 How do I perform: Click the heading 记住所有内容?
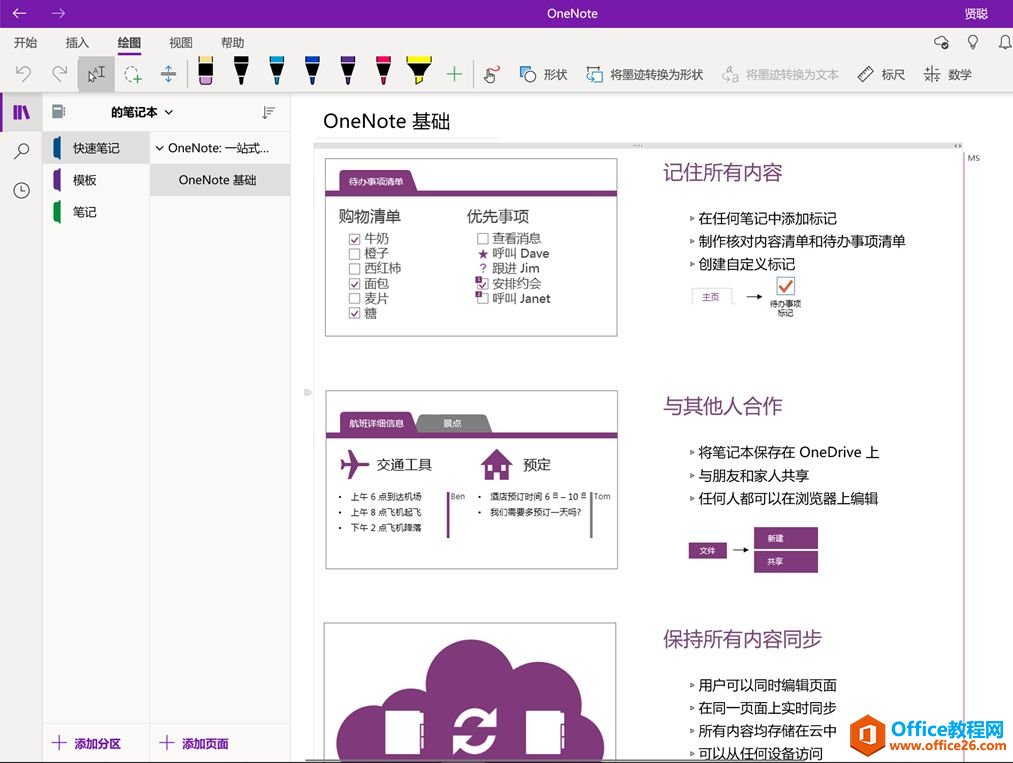722,172
